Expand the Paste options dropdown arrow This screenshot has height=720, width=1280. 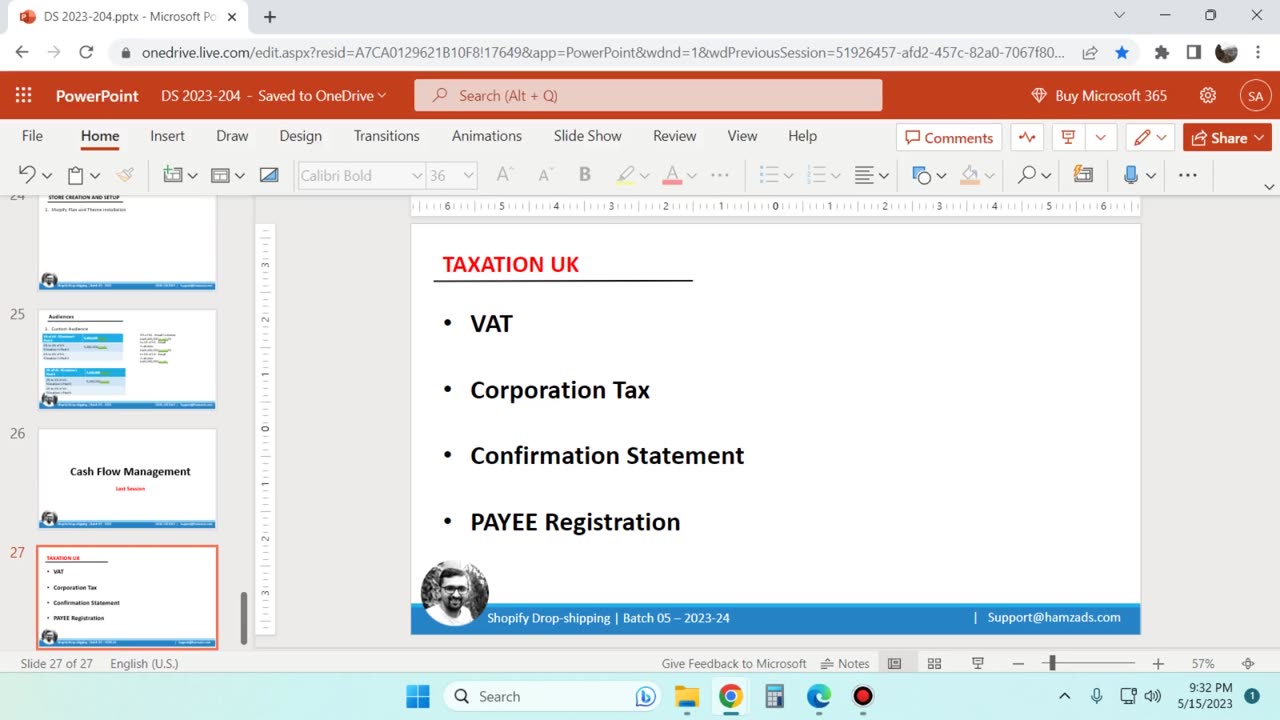96,176
